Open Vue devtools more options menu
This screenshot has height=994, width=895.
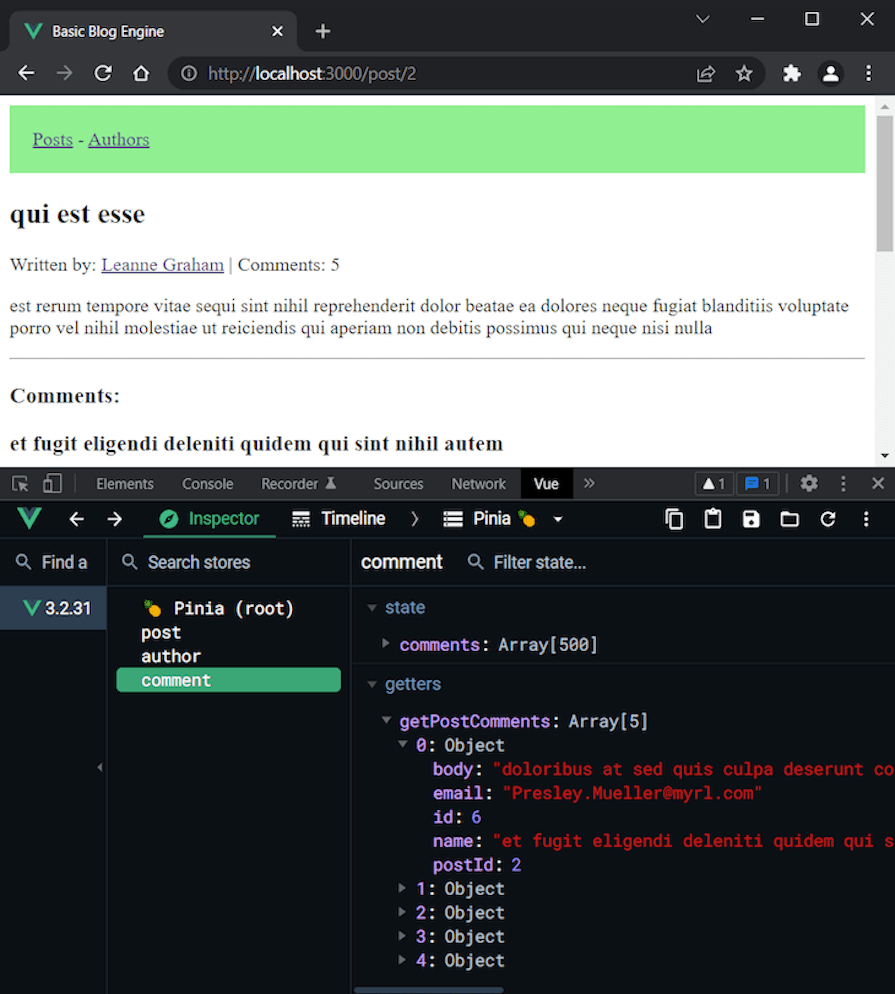[866, 519]
